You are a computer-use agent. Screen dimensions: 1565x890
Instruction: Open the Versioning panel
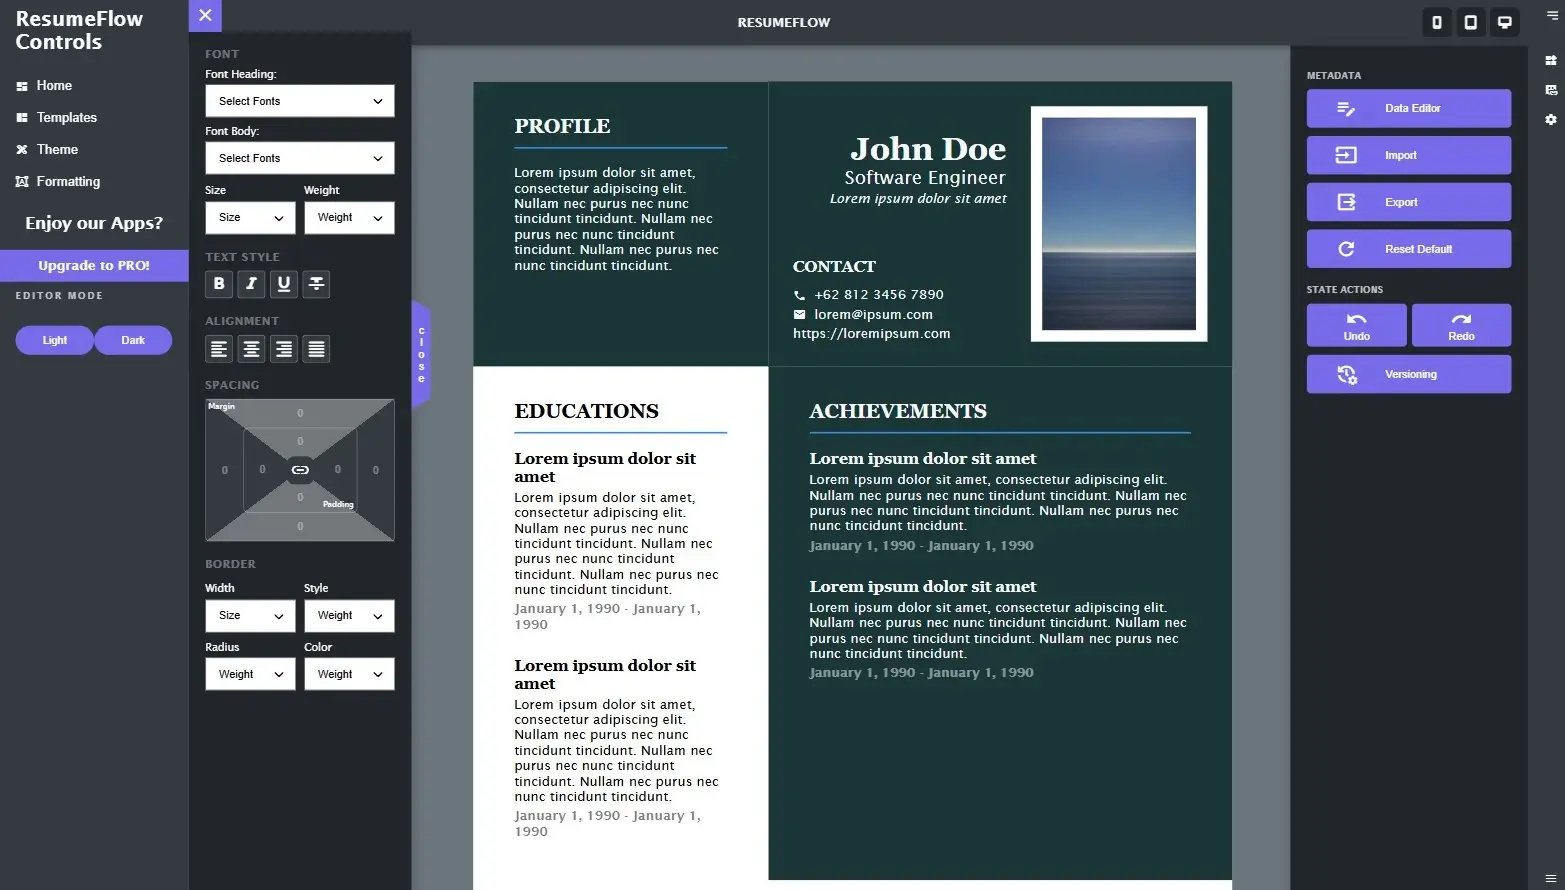1408,374
